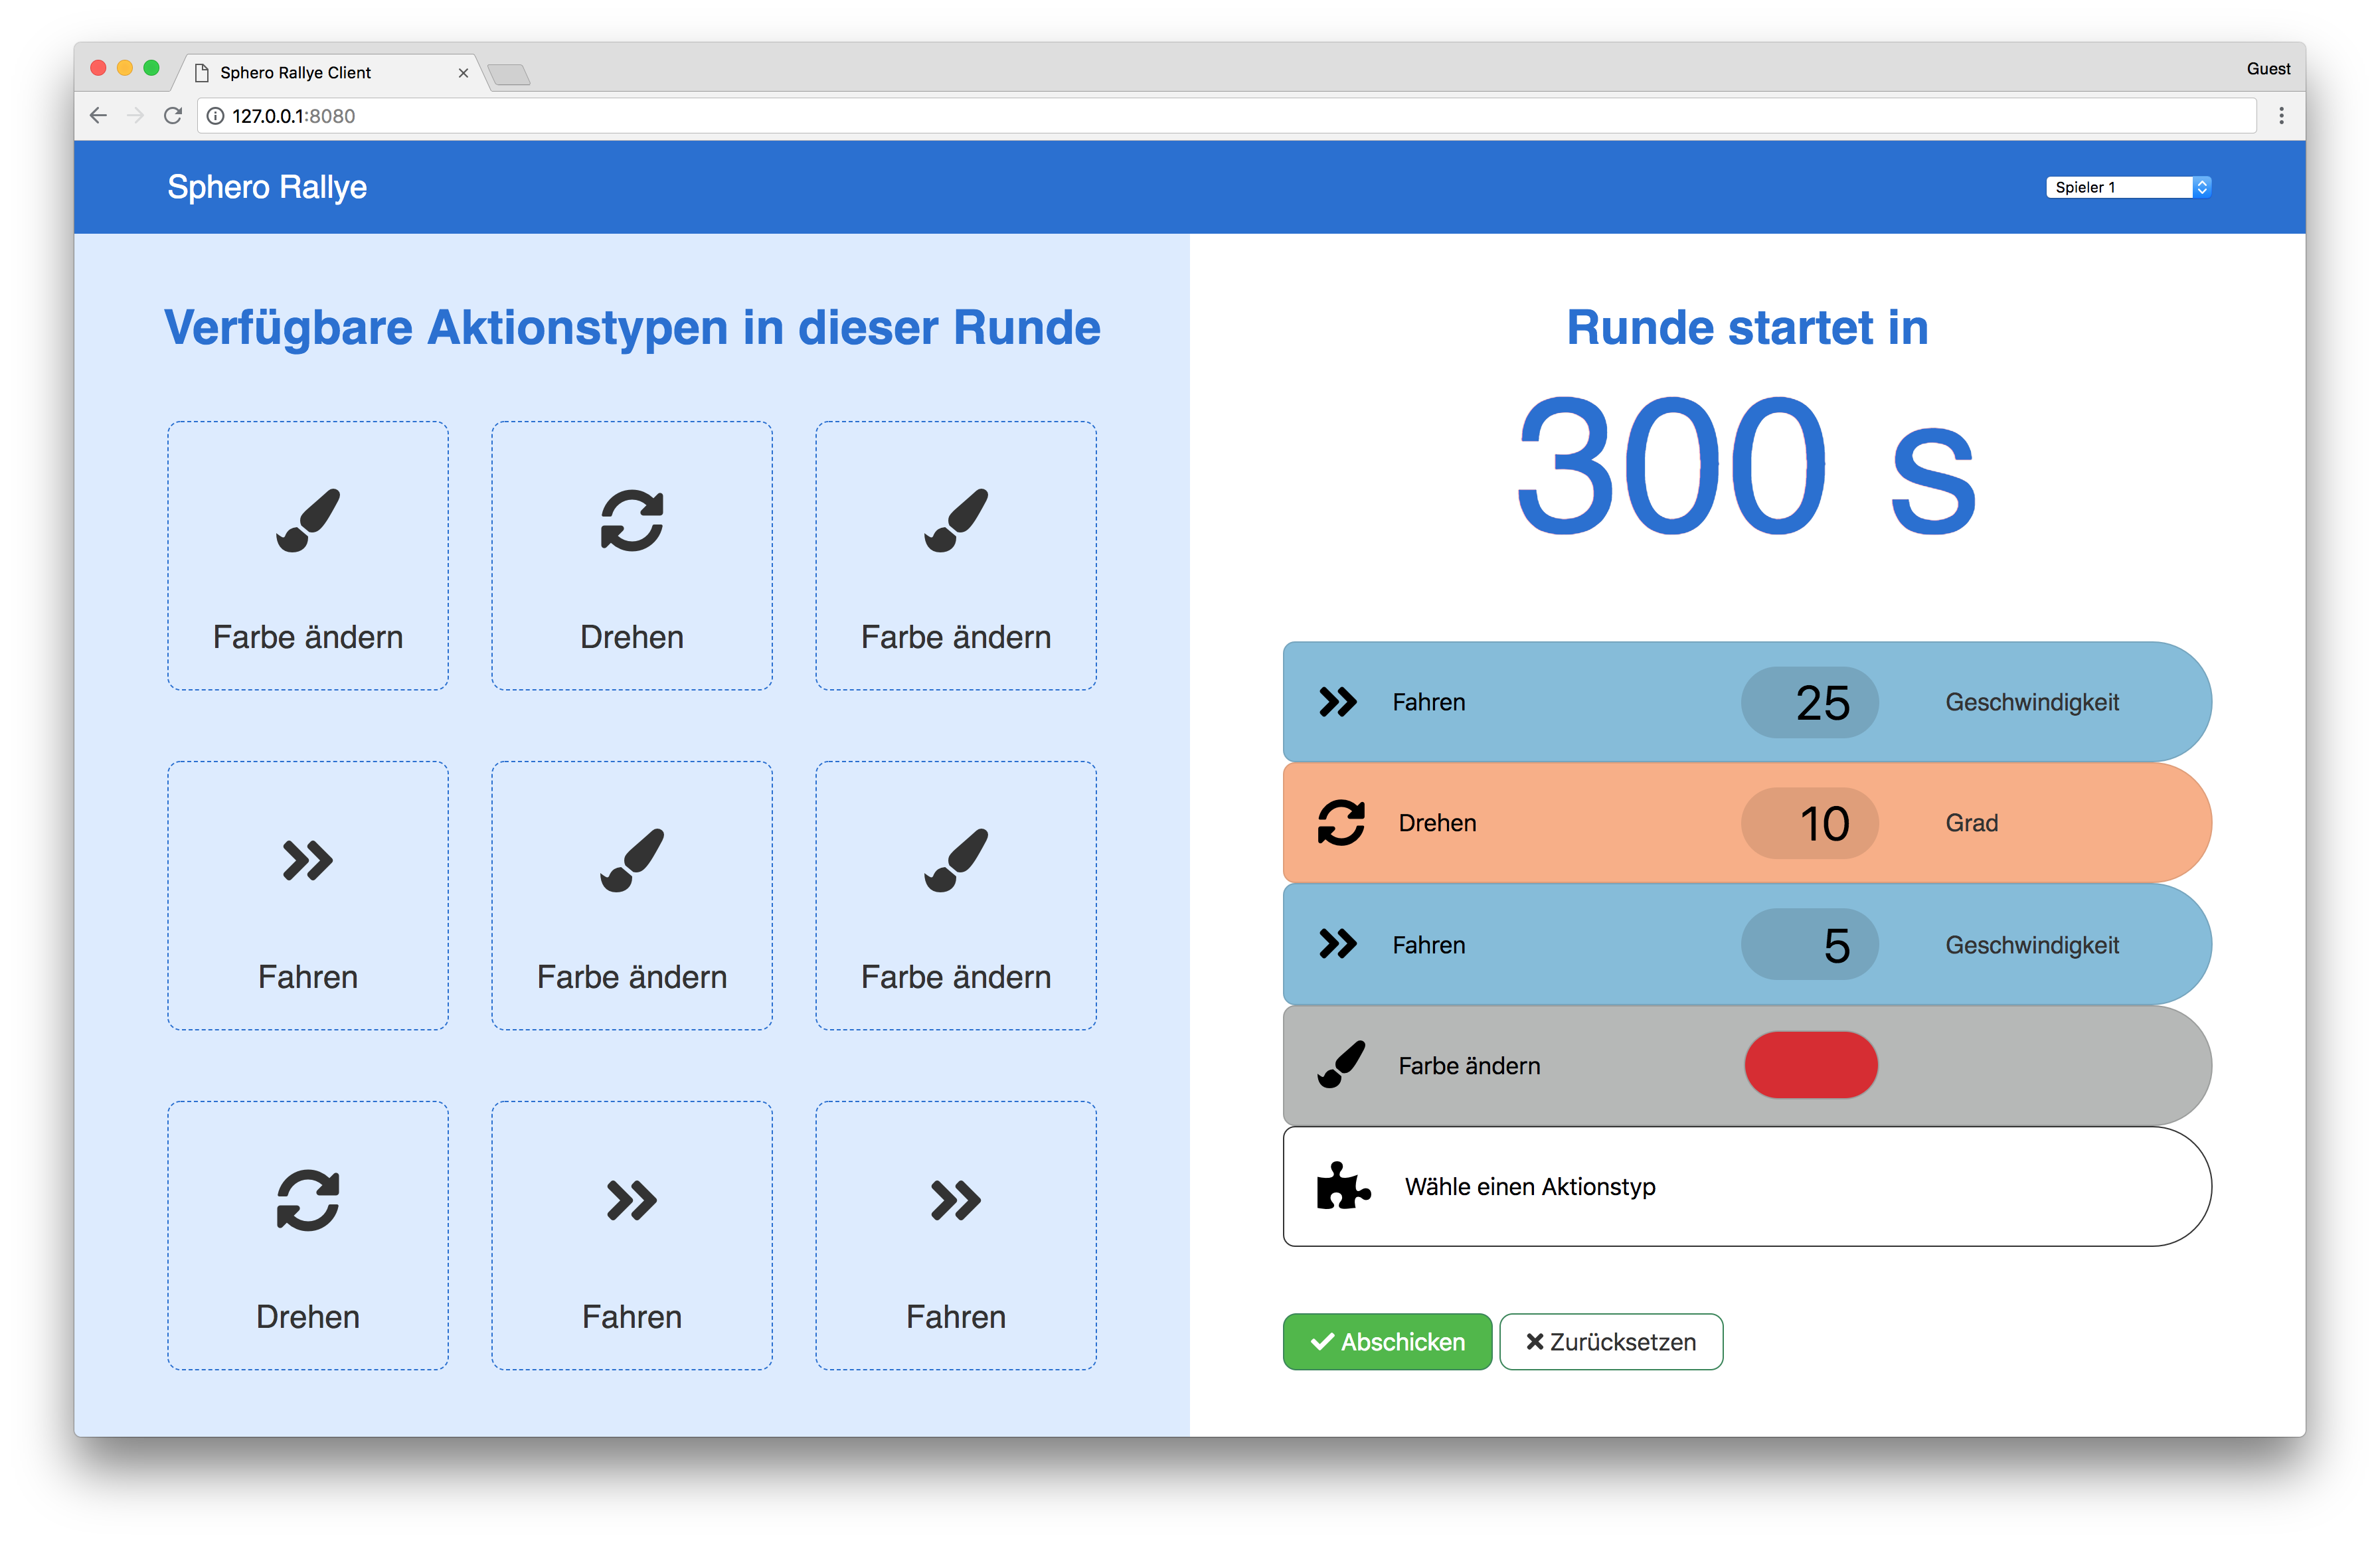Open a new browser tab
This screenshot has width=2380, height=1543.
click(510, 74)
